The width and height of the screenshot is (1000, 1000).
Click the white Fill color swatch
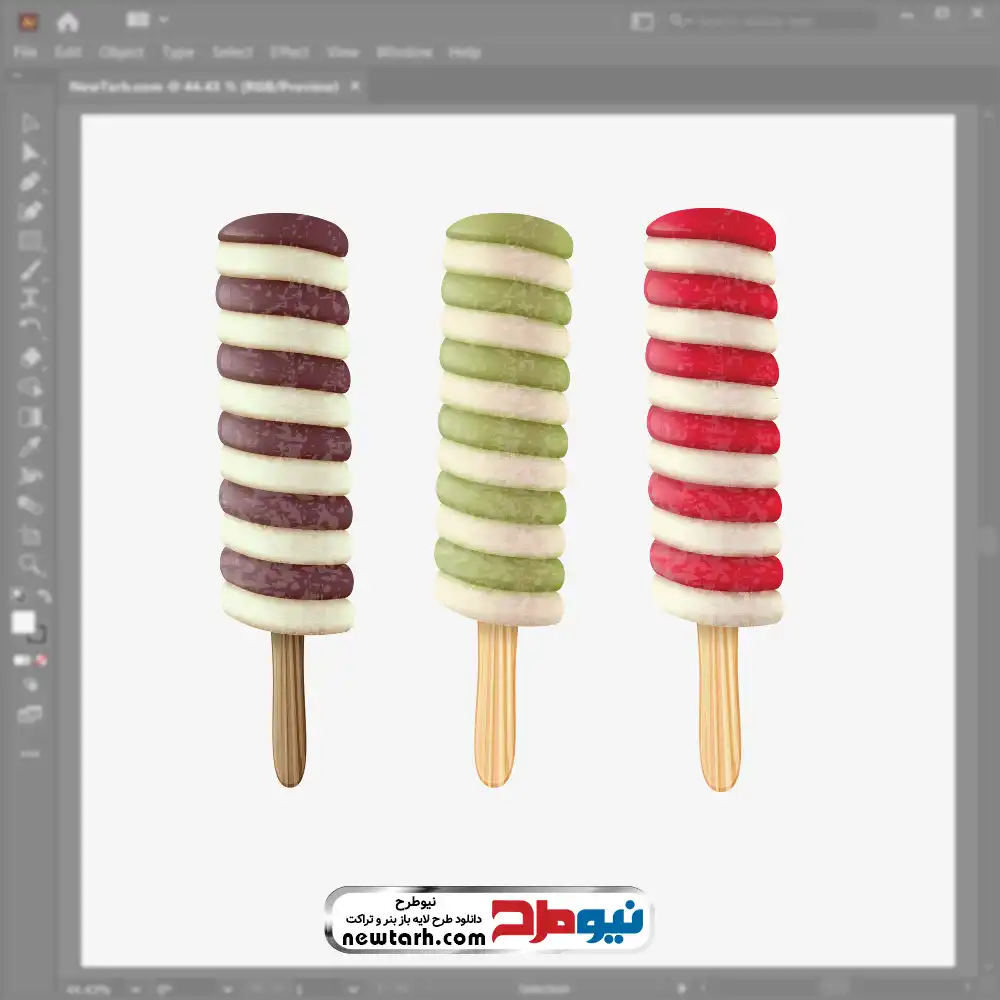[24, 623]
